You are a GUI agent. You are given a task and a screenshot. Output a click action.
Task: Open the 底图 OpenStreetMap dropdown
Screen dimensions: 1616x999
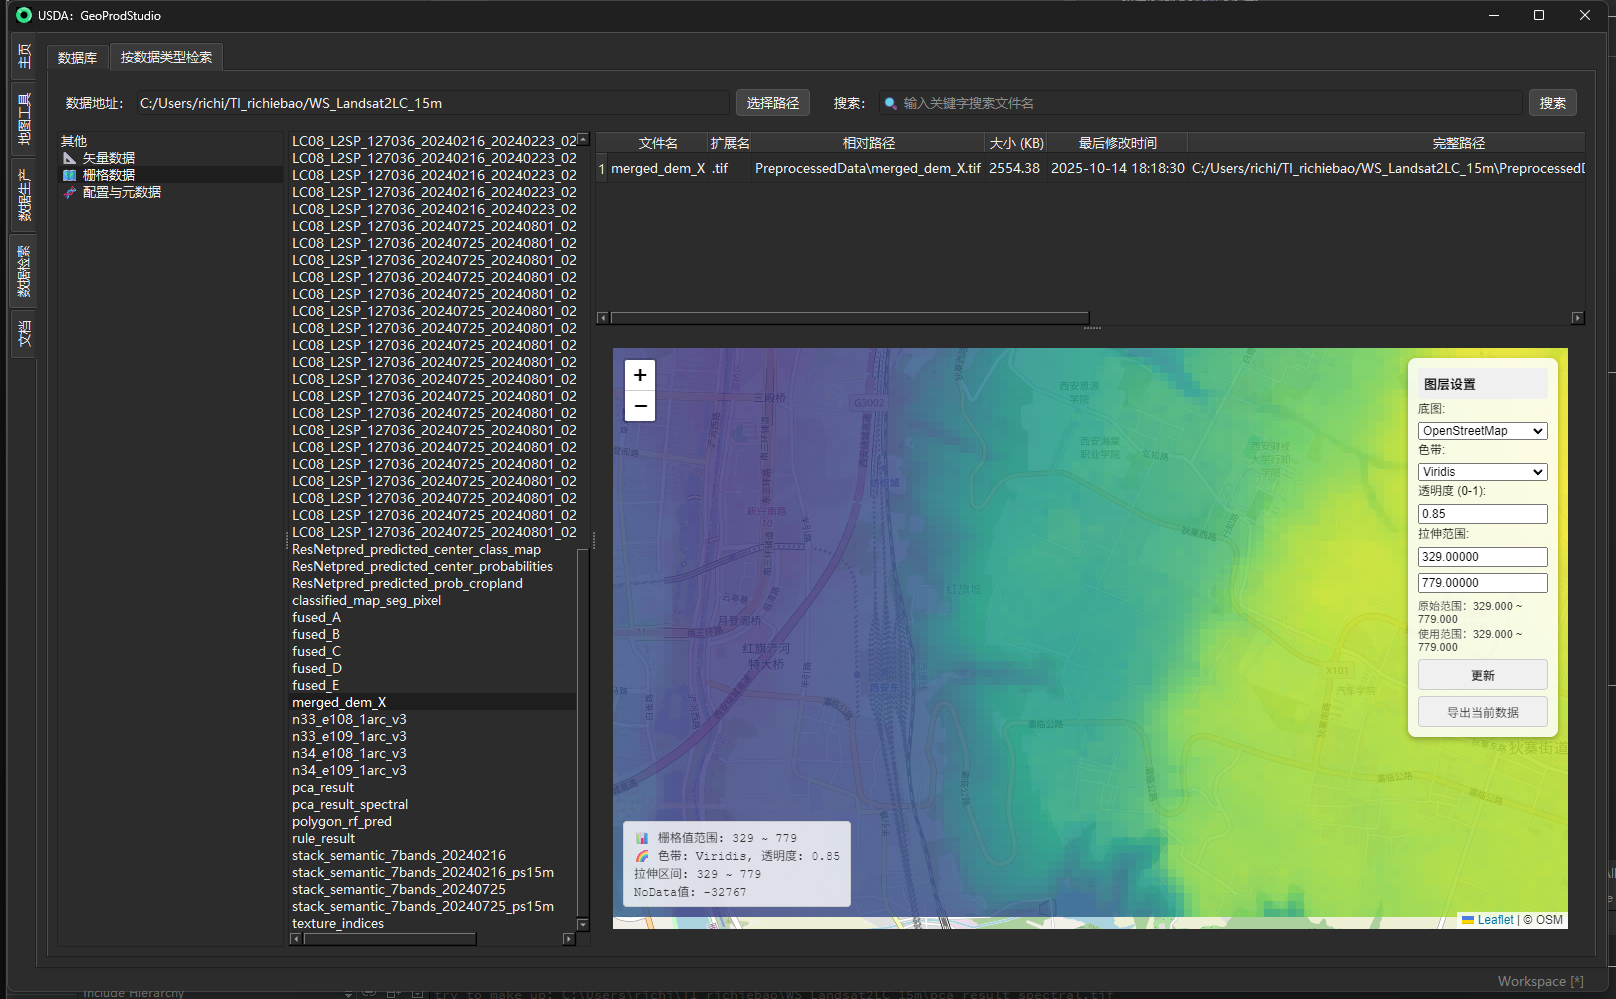click(1482, 431)
